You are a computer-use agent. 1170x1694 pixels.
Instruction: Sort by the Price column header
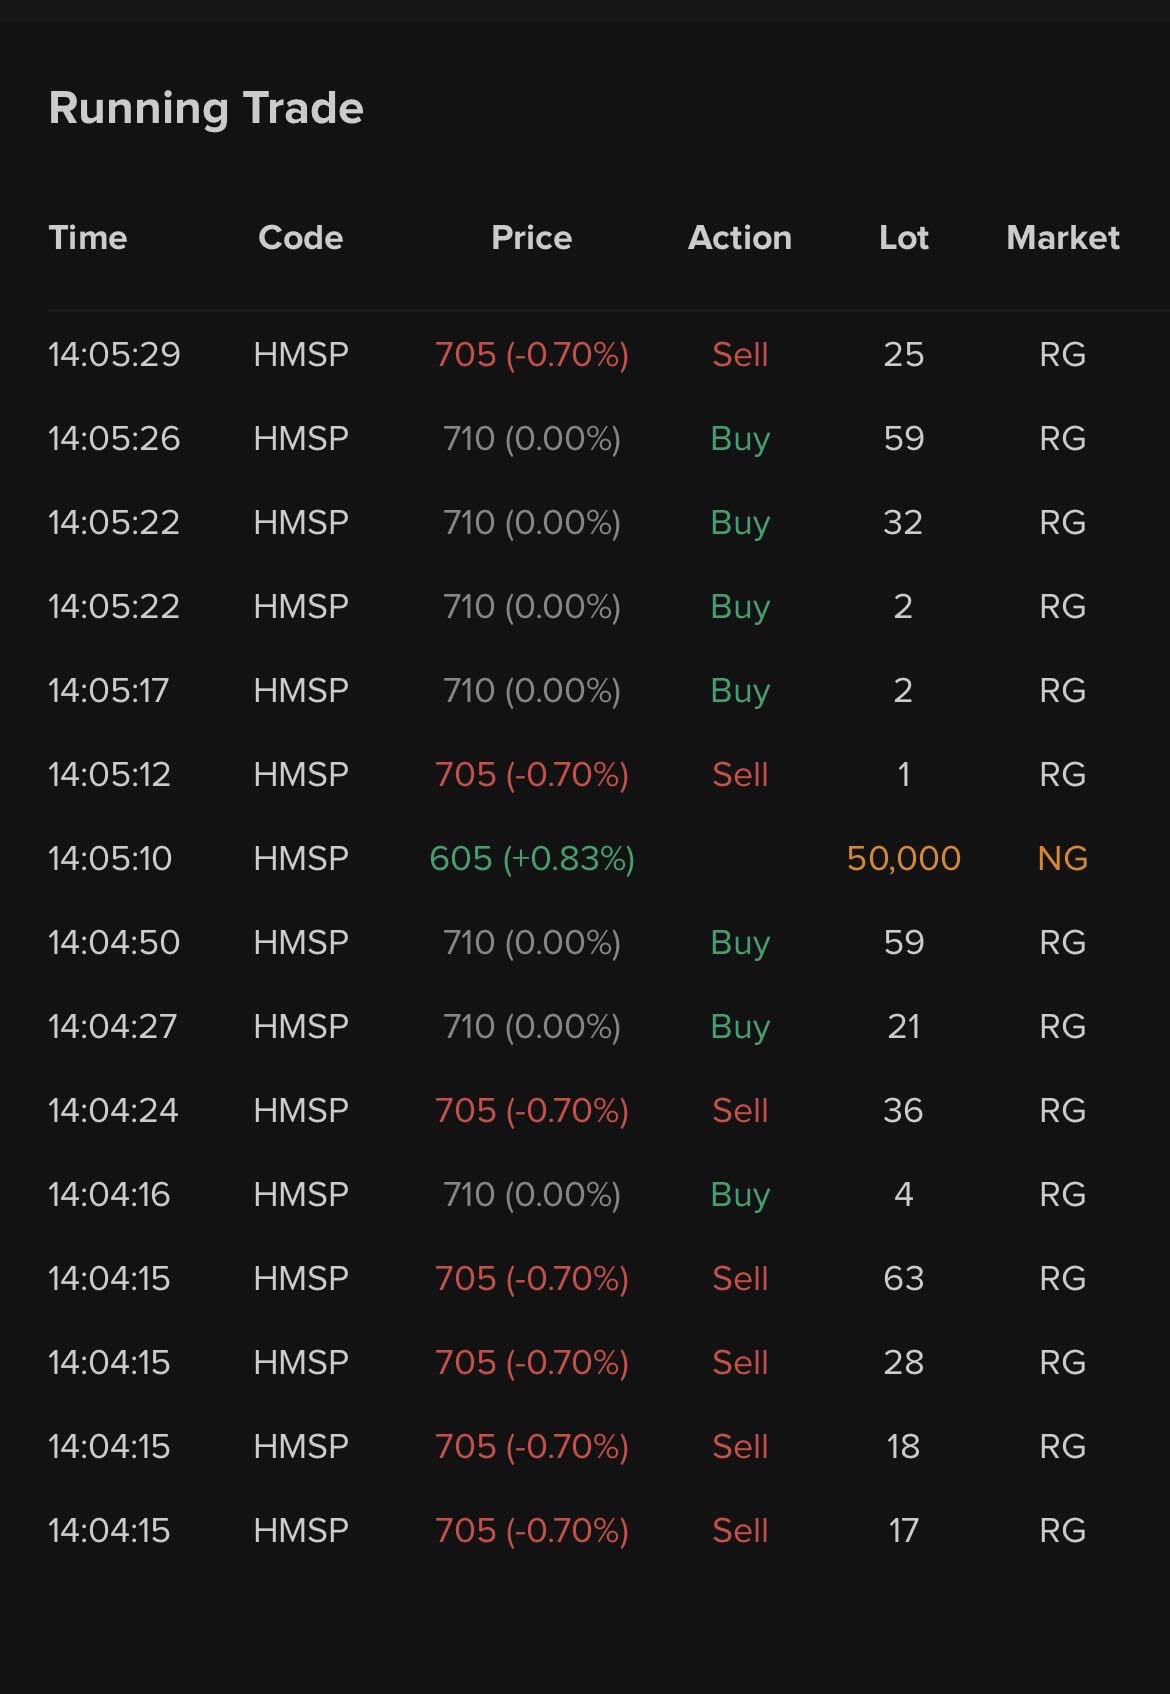point(531,238)
